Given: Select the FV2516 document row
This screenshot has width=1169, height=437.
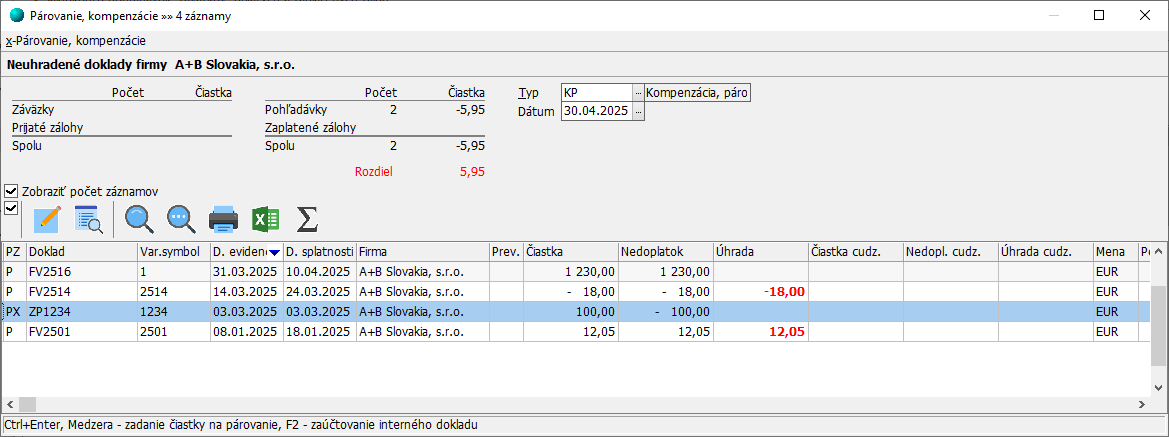Looking at the screenshot, I should [80, 271].
